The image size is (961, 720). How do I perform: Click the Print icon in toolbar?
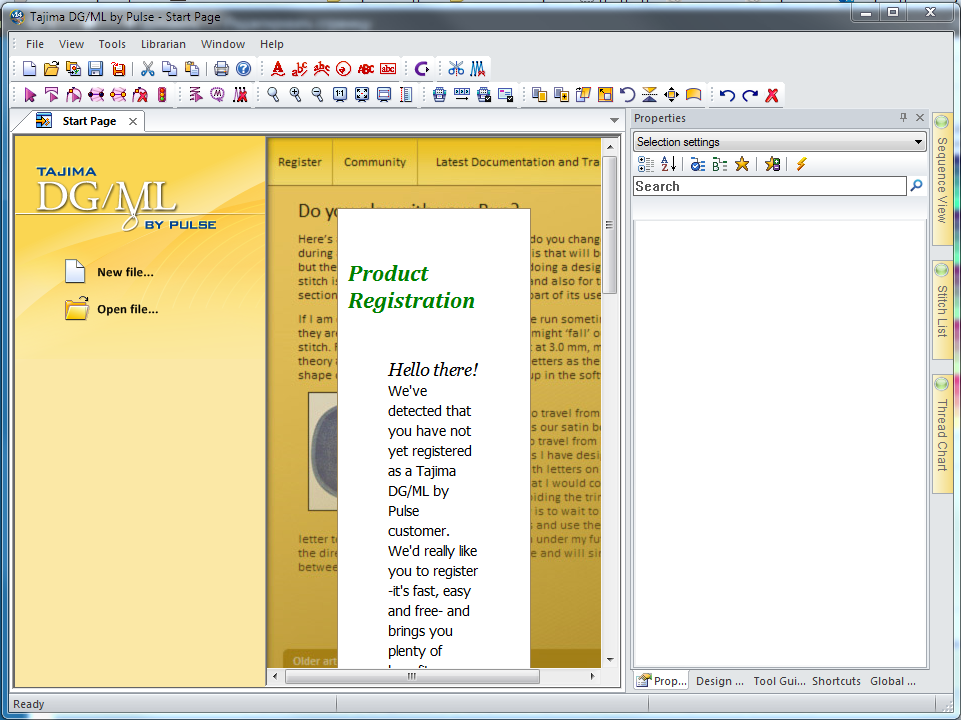[x=221, y=69]
